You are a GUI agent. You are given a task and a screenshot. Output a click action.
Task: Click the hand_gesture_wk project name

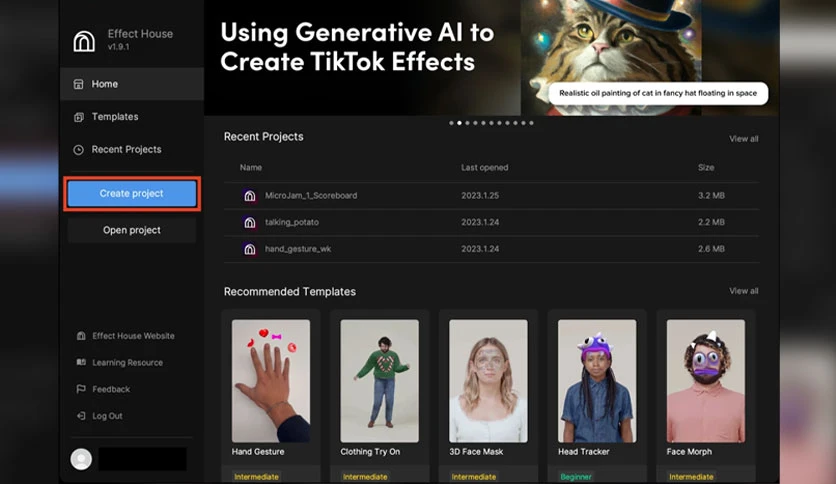(x=298, y=249)
